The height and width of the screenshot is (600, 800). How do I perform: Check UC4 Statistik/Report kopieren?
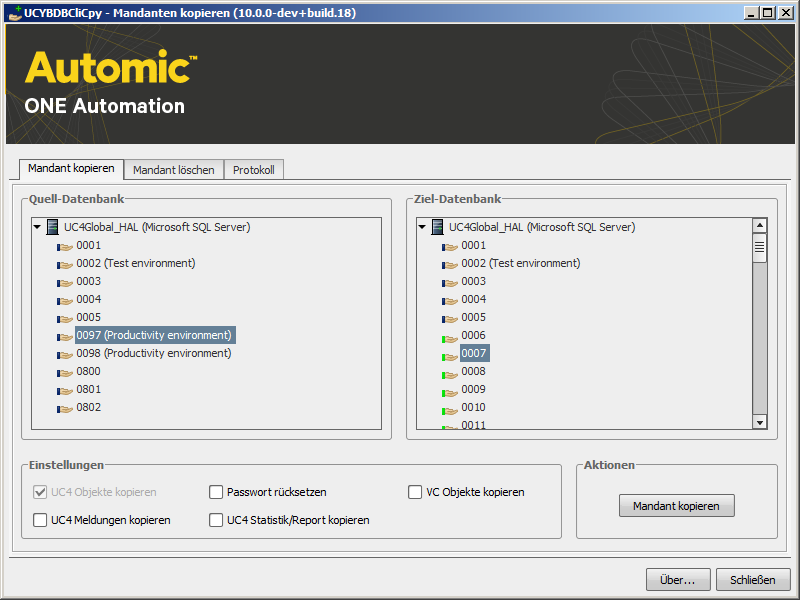(216, 520)
